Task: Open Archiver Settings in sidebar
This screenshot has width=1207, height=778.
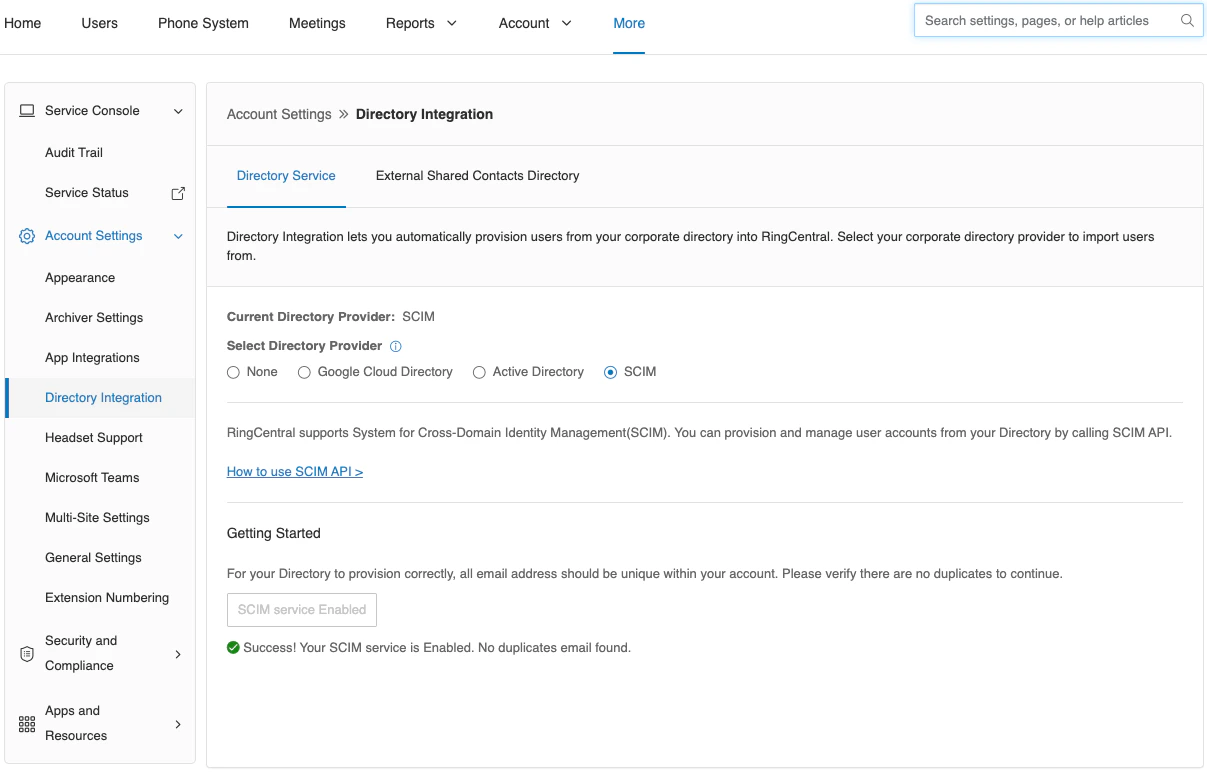Action: point(94,318)
